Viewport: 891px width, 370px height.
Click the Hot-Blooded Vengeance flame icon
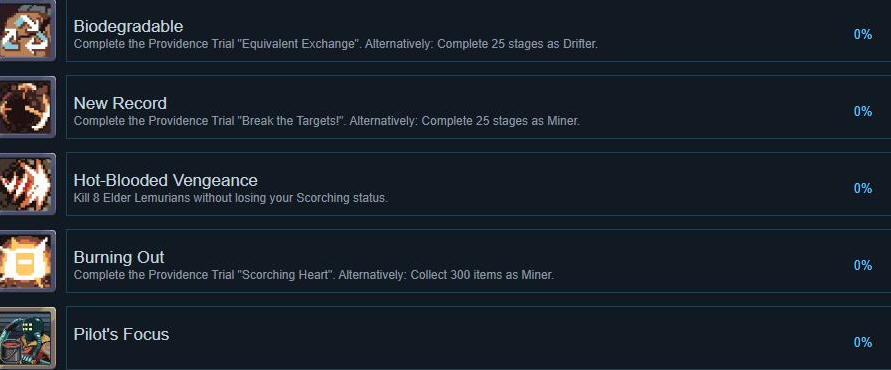point(27,184)
